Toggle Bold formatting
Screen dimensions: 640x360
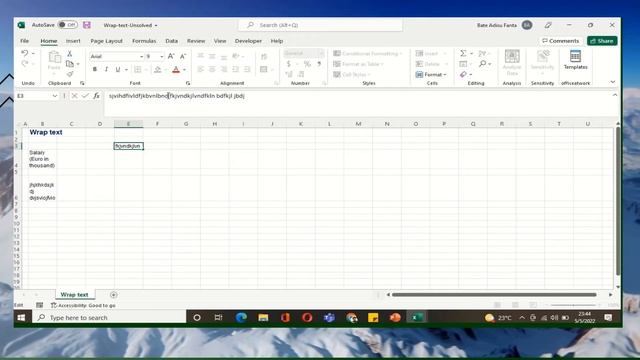[95, 69]
